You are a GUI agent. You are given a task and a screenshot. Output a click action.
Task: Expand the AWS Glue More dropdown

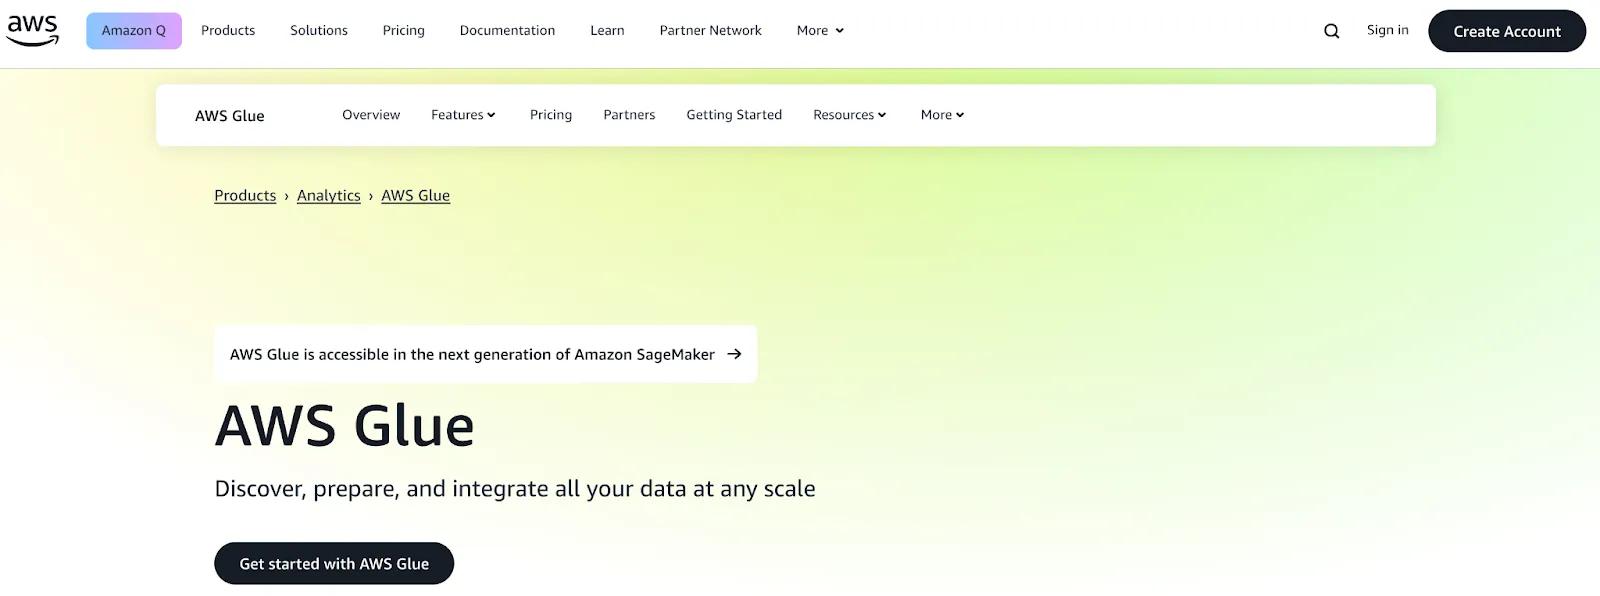[942, 115]
